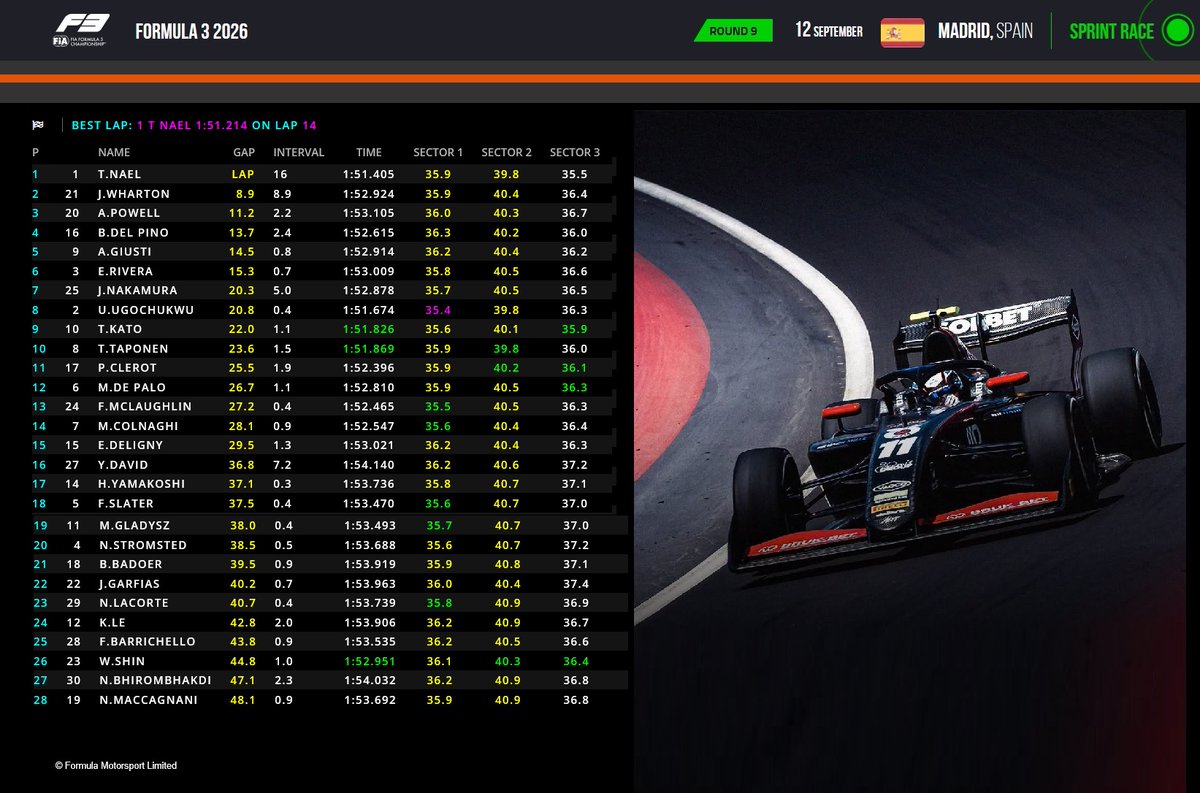The height and width of the screenshot is (793, 1200).
Task: Click the Formula Motorsport Limited copyright text
Action: coord(116,765)
